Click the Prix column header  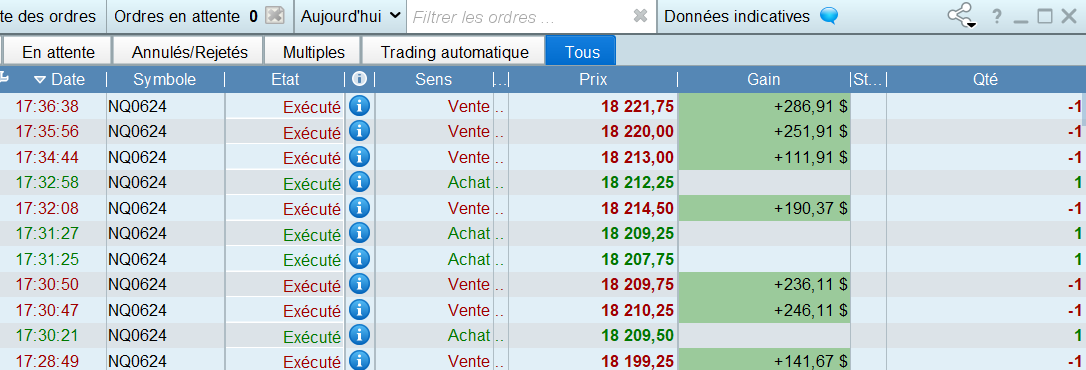[593, 80]
